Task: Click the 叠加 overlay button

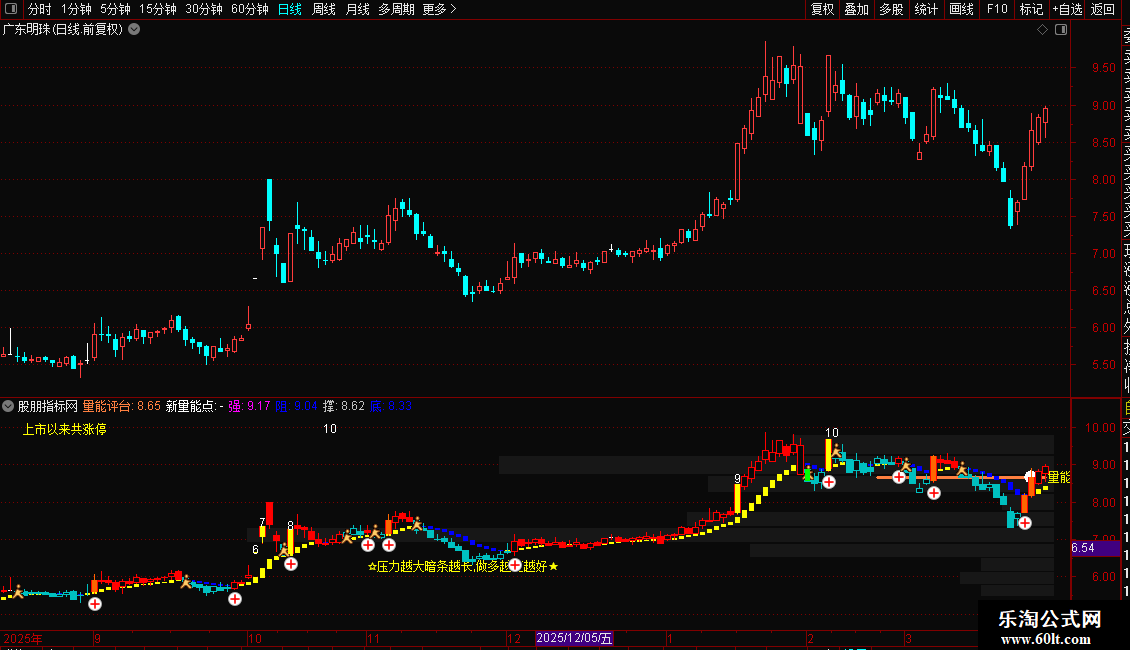Action: (857, 9)
